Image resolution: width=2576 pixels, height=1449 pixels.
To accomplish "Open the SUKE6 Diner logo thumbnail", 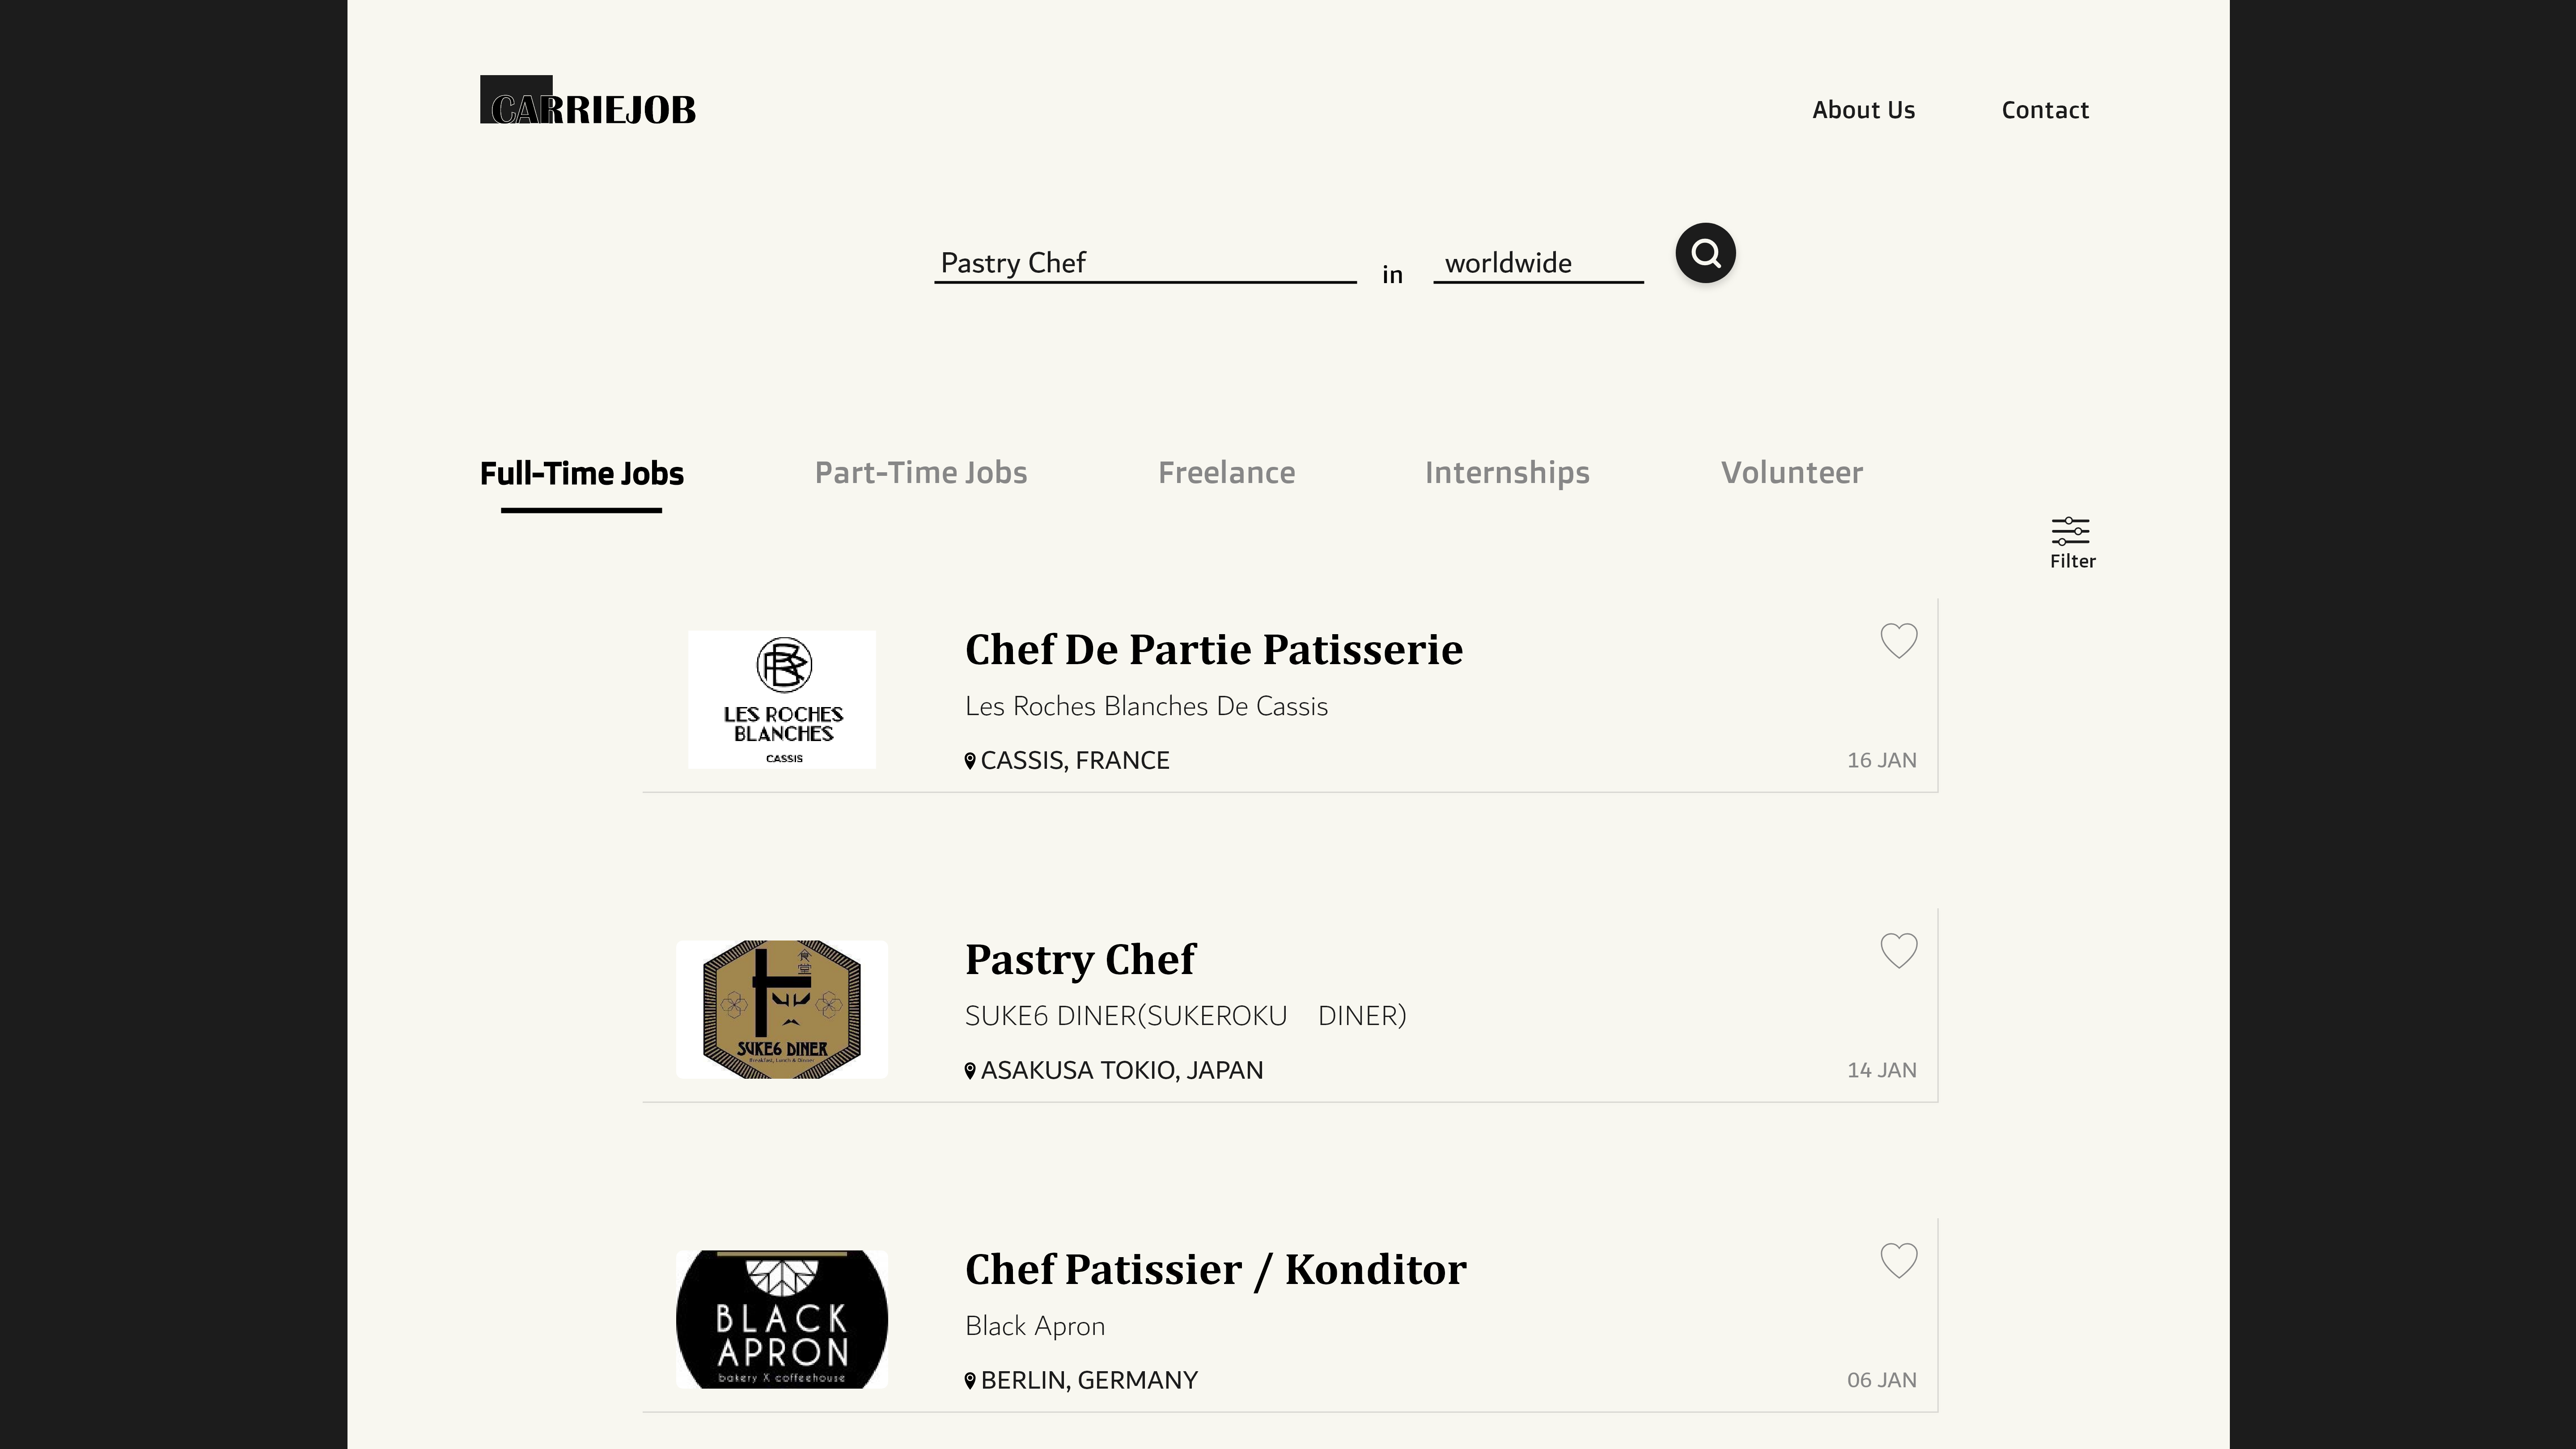I will point(782,1010).
